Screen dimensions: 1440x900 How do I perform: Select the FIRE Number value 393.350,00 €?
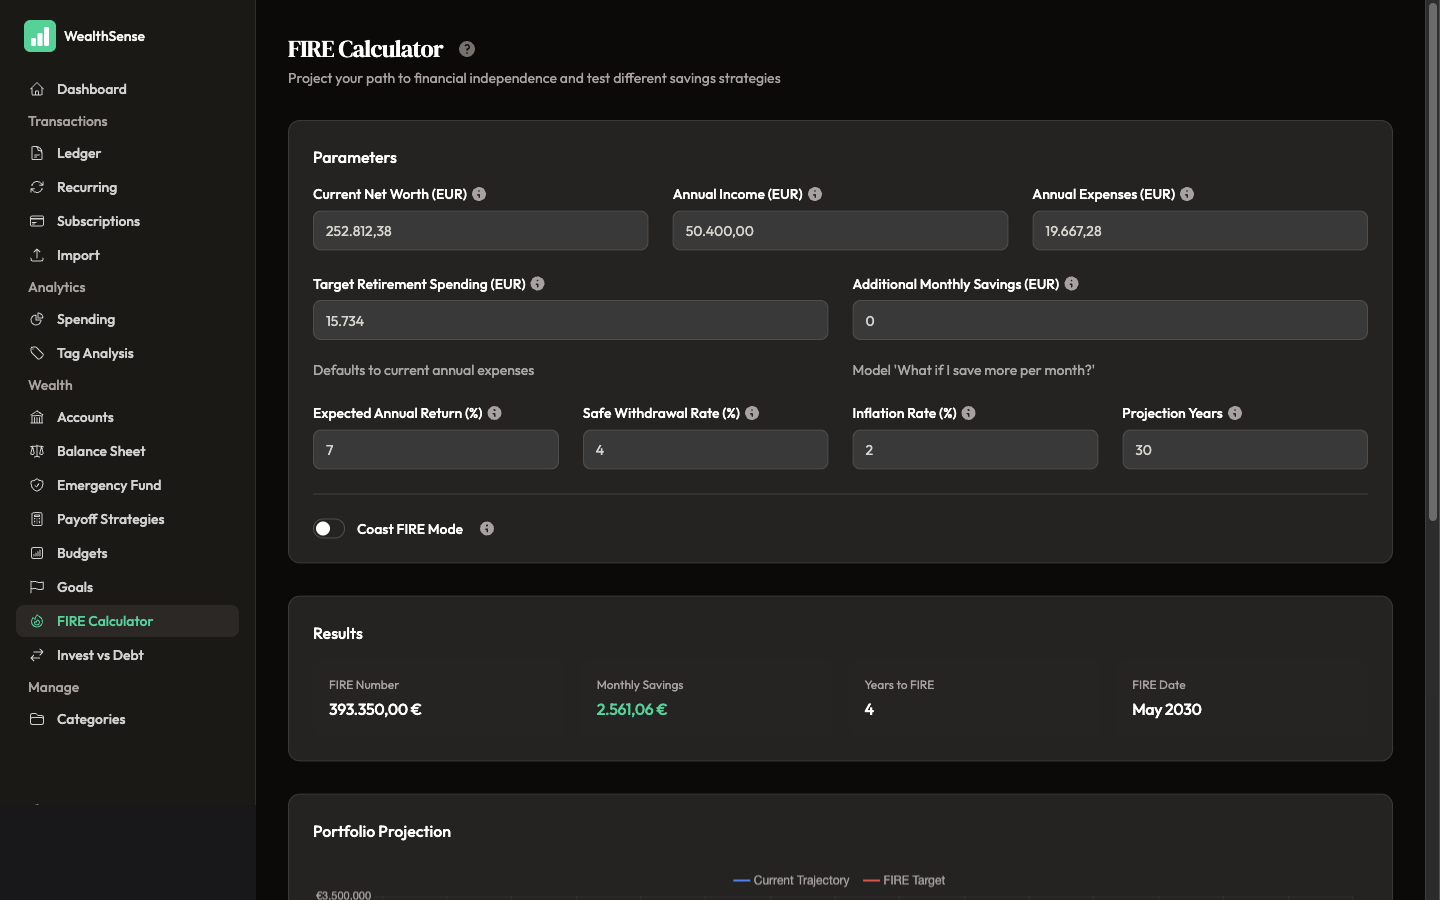375,710
